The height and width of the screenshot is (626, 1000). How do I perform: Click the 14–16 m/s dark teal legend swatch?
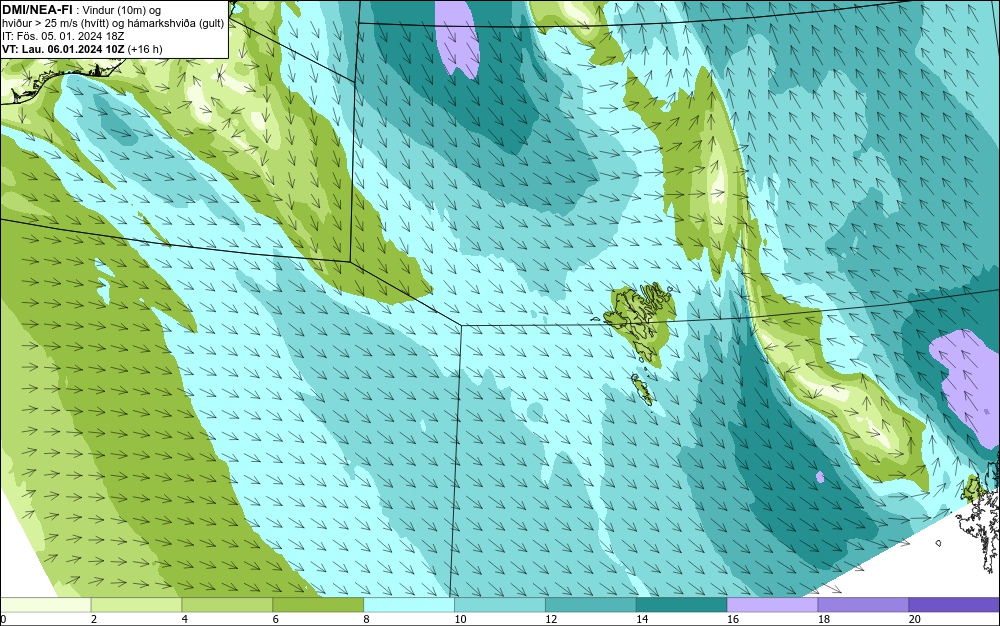point(682,604)
